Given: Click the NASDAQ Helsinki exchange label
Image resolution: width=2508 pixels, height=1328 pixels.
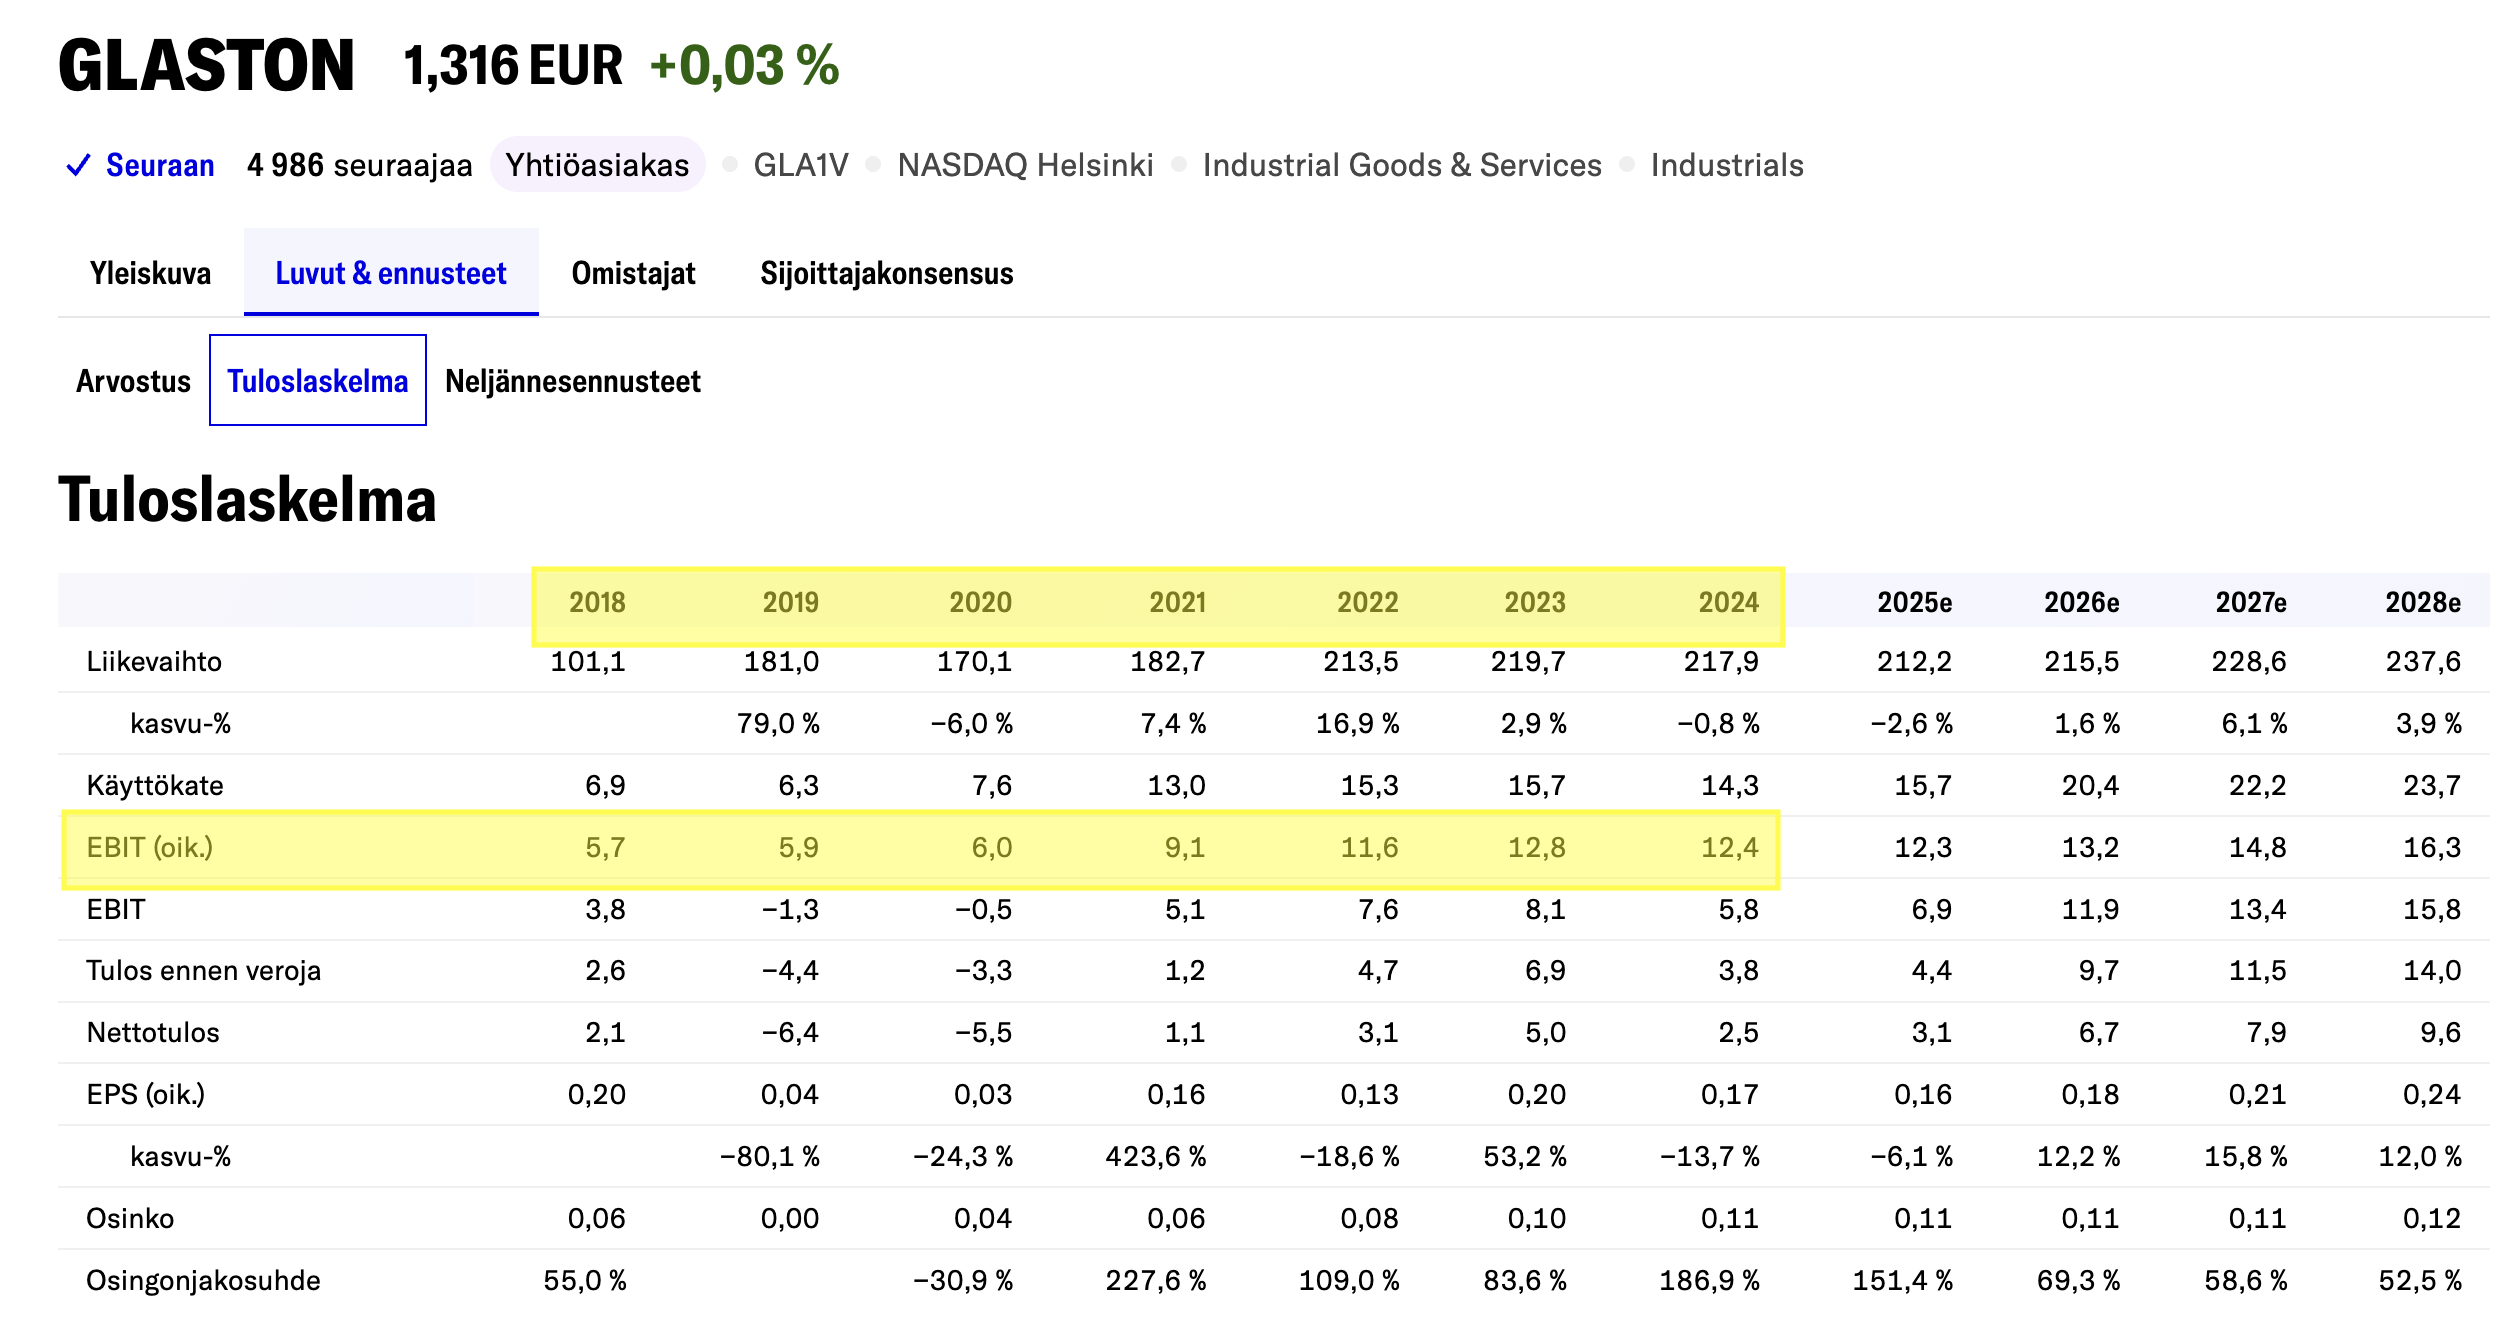Looking at the screenshot, I should (1025, 165).
